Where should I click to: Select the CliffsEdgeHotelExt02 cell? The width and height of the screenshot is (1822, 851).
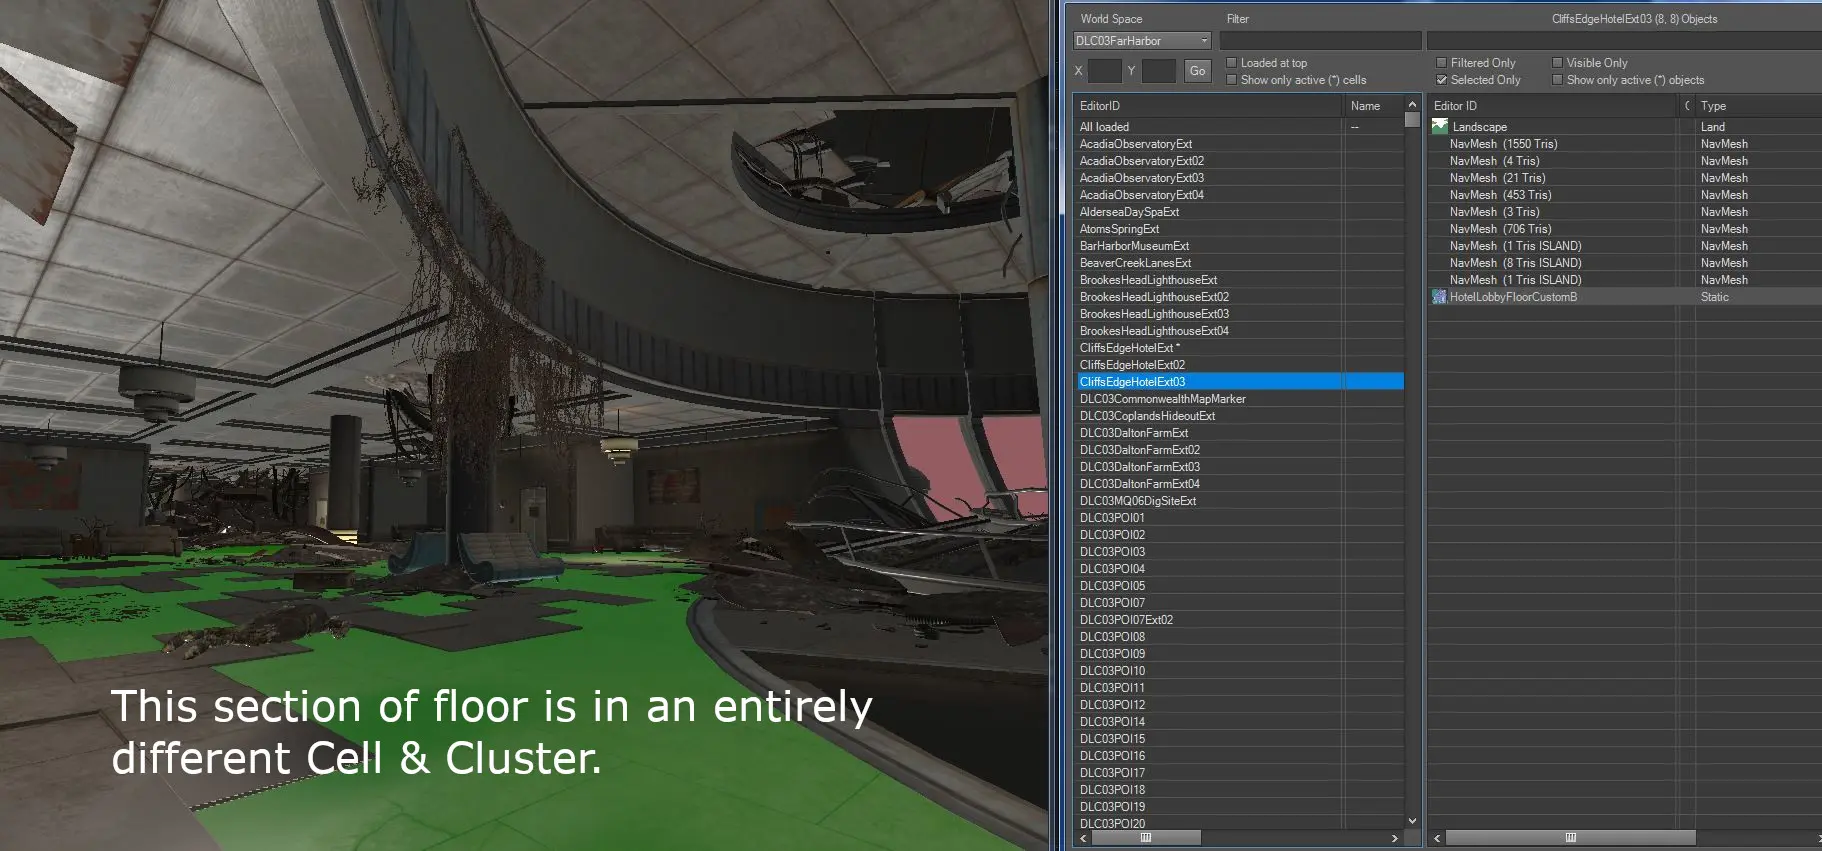click(x=1239, y=365)
